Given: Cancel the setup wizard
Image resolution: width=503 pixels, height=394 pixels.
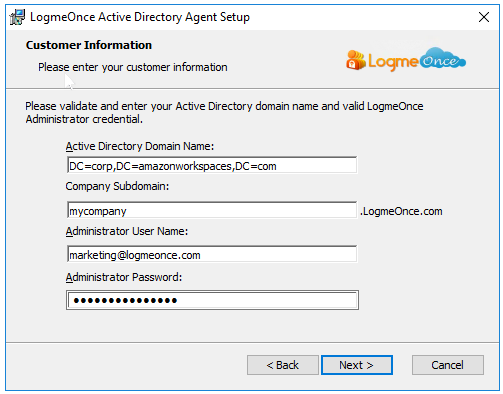Looking at the screenshot, I should (448, 365).
